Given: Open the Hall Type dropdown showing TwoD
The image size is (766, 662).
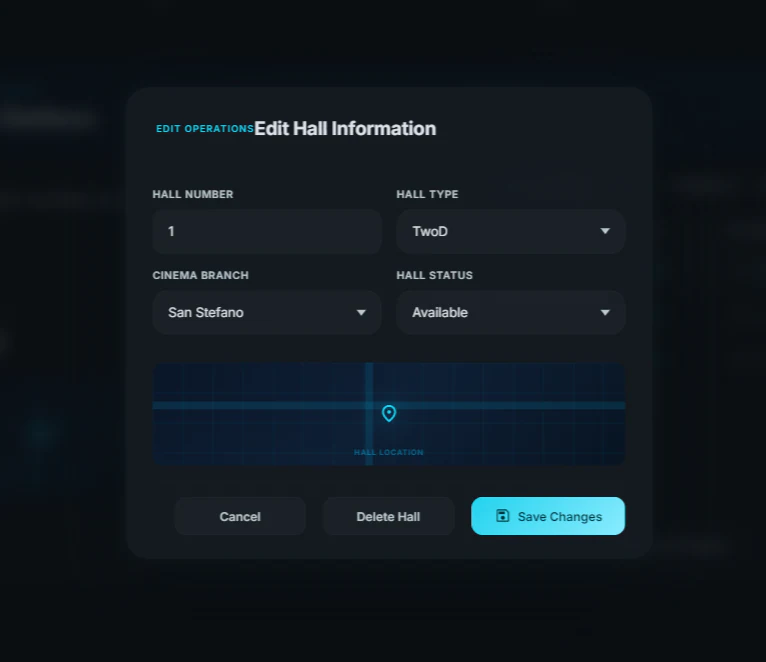Looking at the screenshot, I should coord(511,232).
